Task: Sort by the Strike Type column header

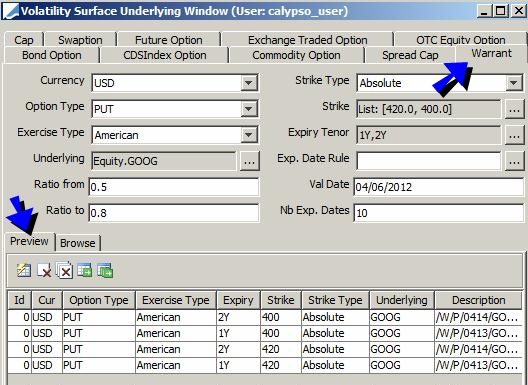Action: [x=335, y=300]
